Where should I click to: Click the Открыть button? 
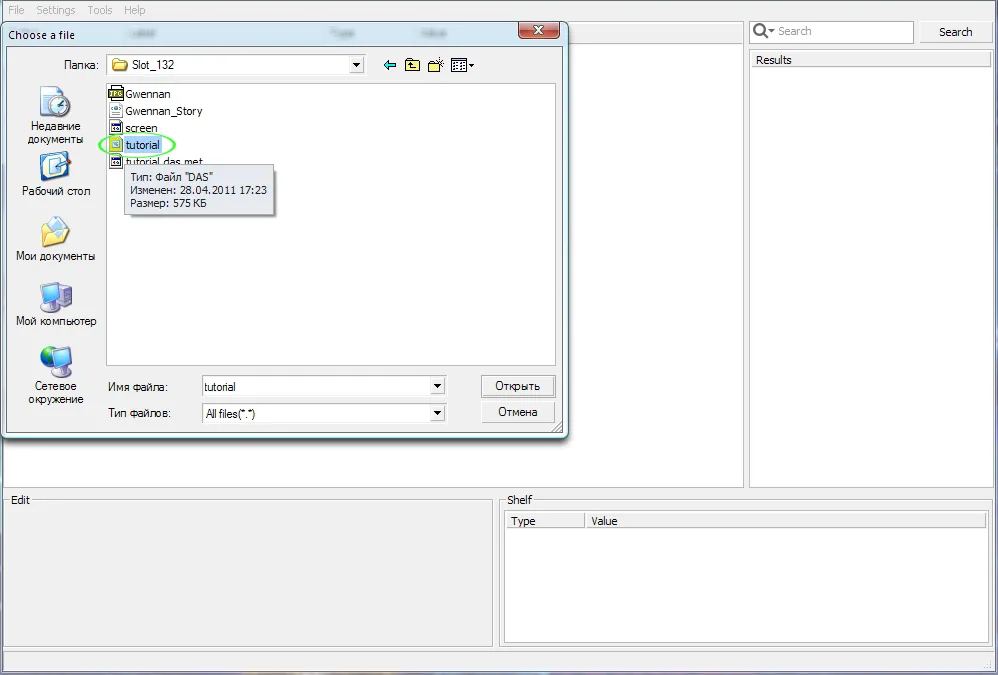pos(517,386)
